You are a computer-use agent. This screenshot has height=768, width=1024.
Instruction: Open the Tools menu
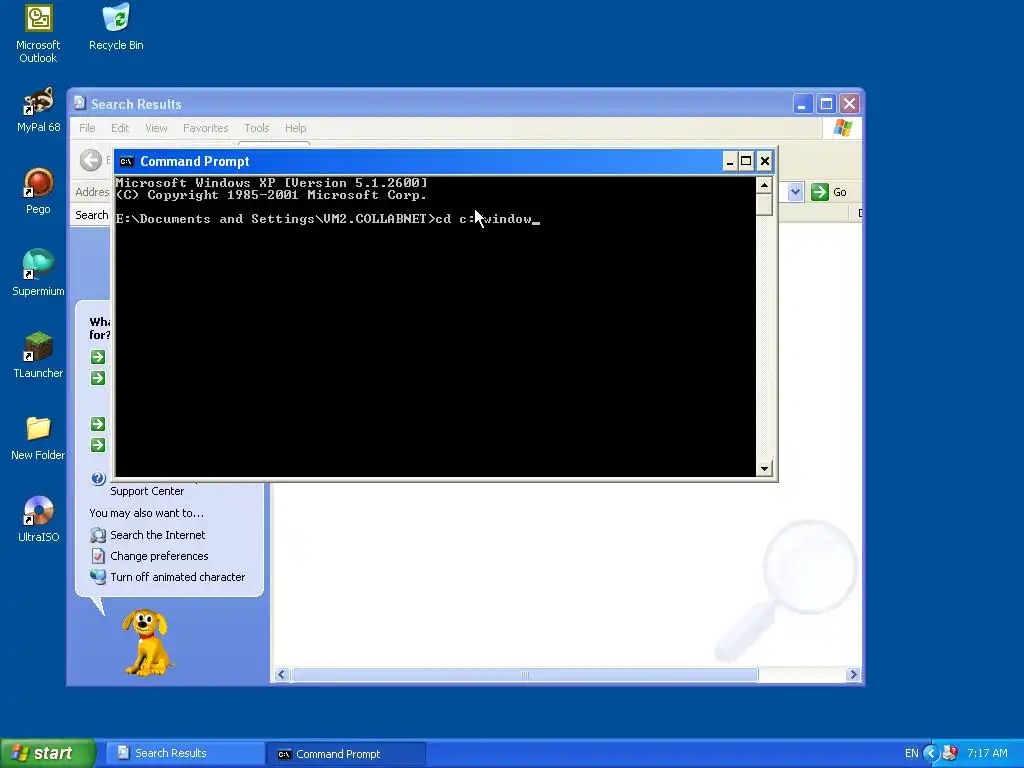[x=257, y=128]
